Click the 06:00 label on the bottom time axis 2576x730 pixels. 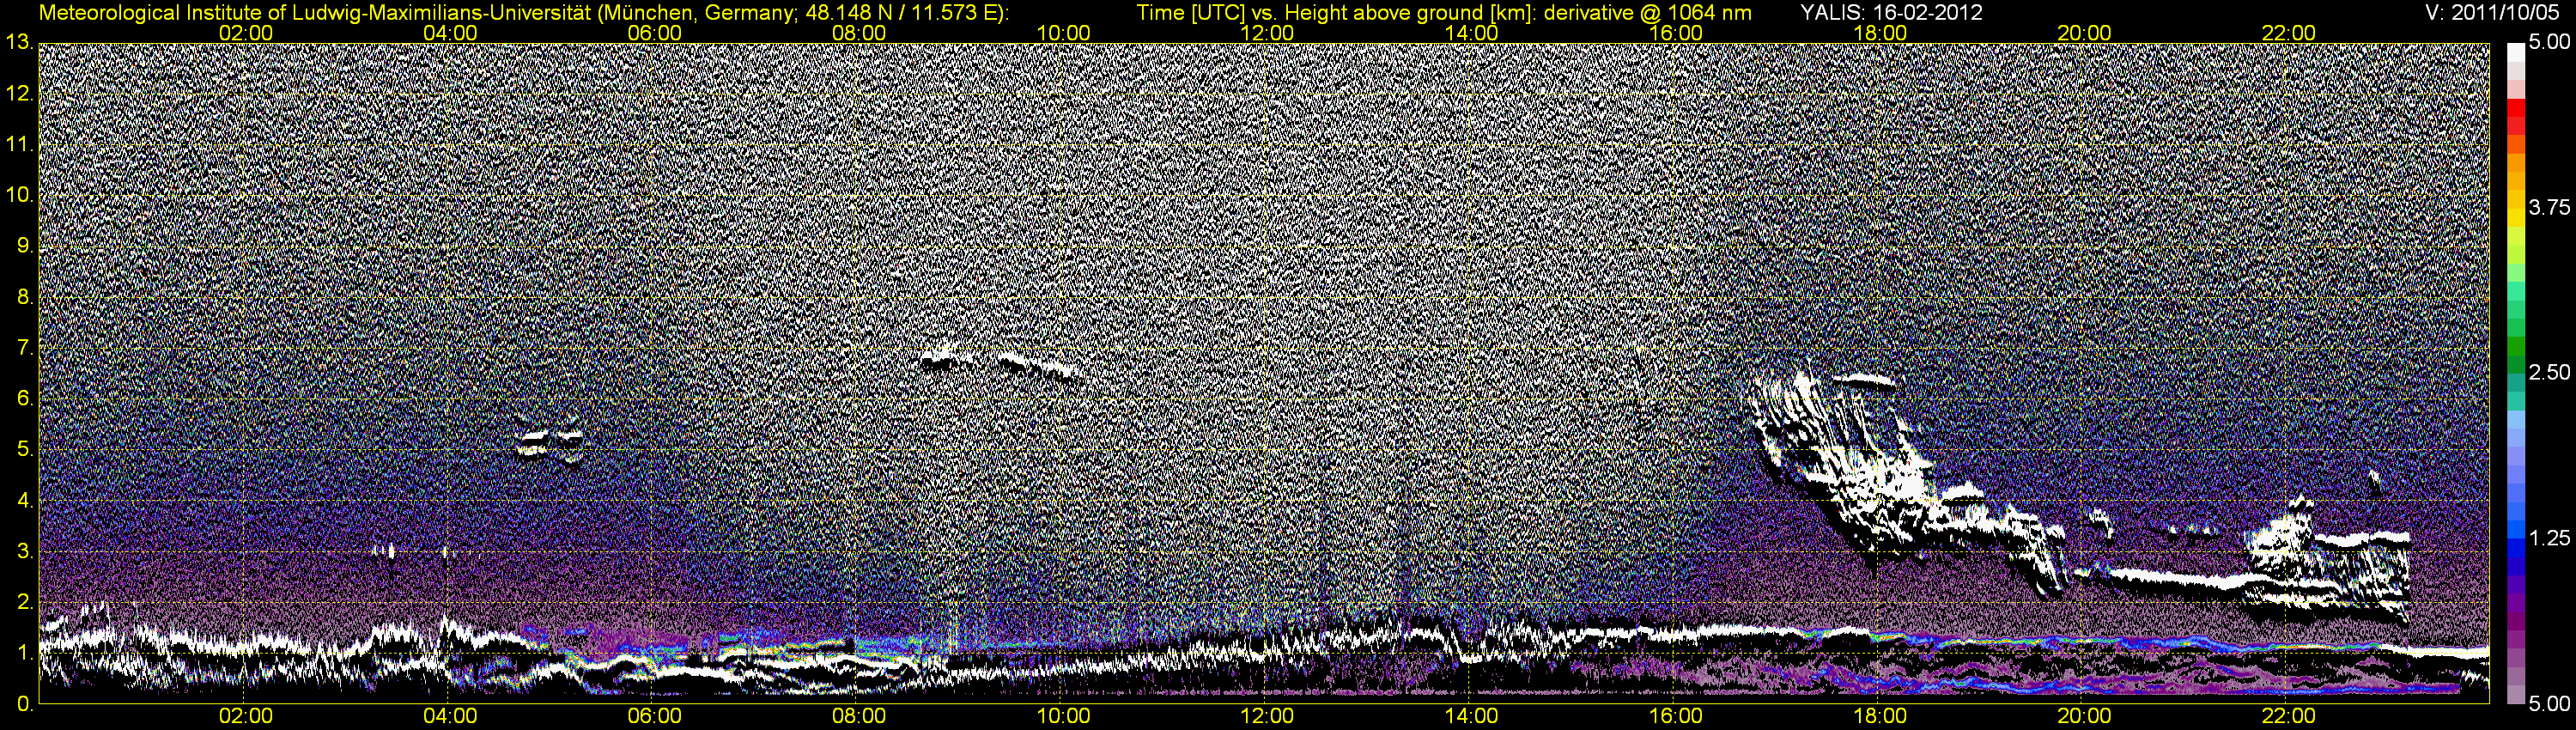(654, 716)
